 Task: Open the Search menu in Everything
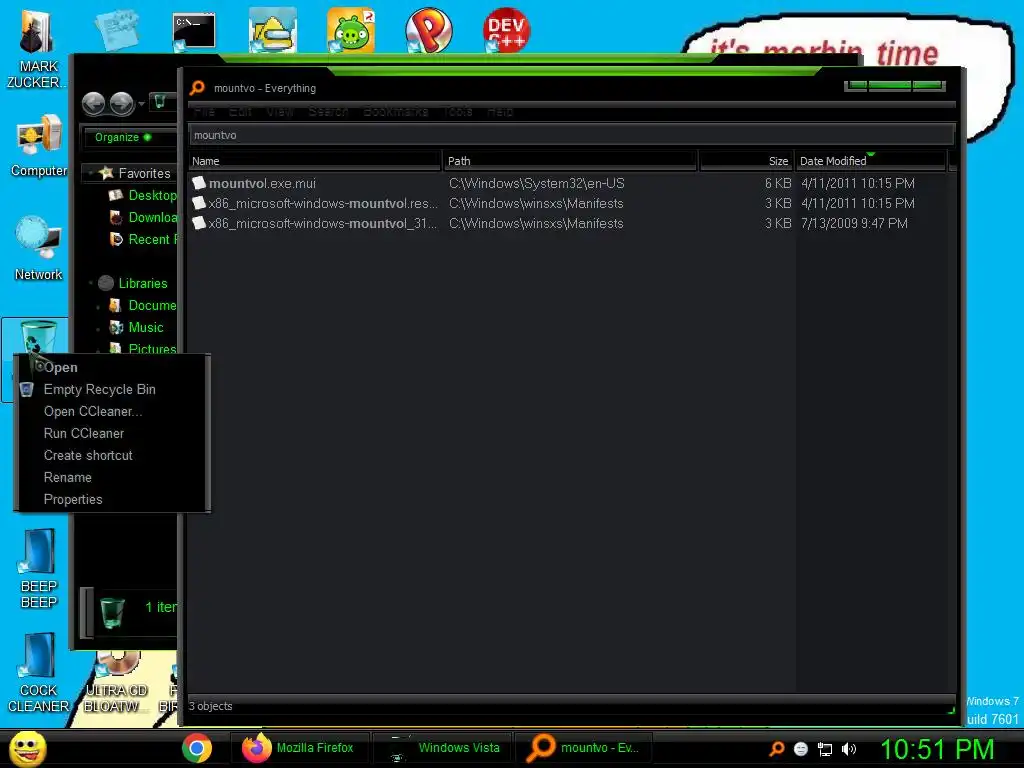pos(328,112)
